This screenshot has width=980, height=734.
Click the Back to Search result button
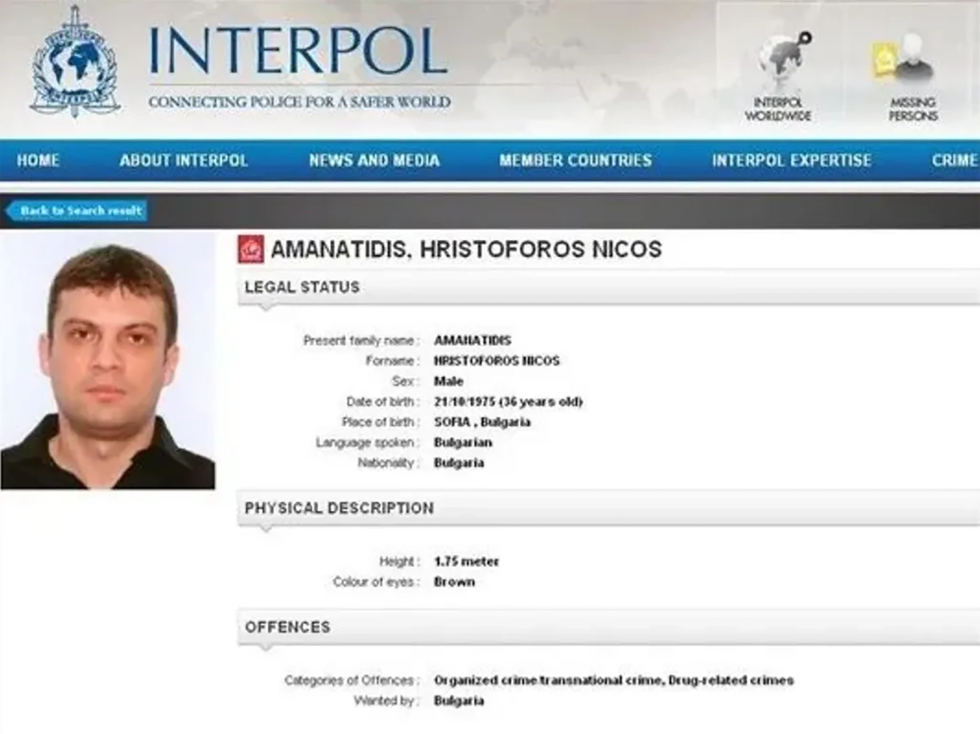click(x=76, y=211)
